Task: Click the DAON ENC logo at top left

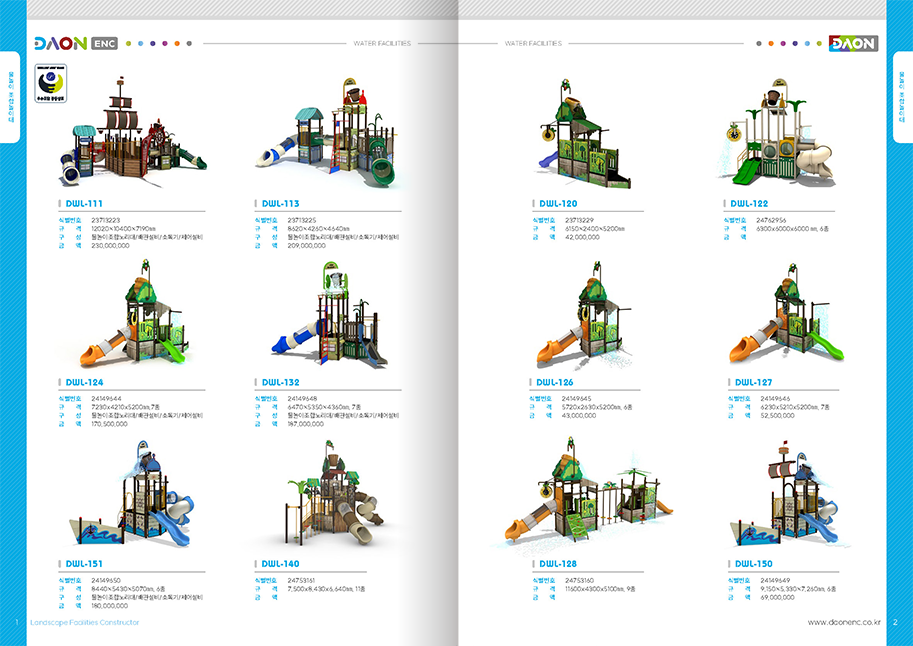Action: point(75,44)
